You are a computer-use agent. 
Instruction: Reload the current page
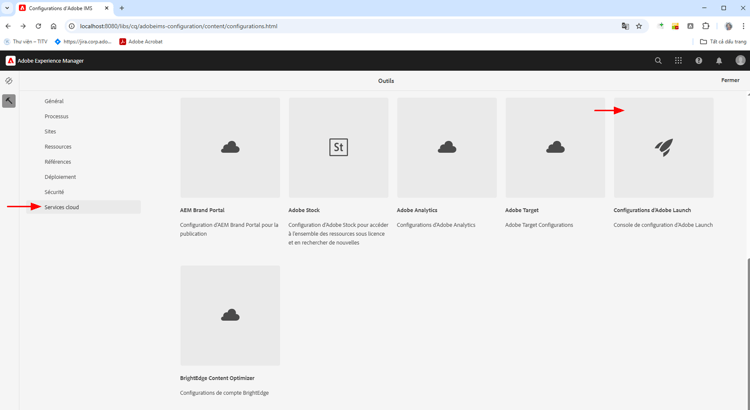click(x=38, y=26)
